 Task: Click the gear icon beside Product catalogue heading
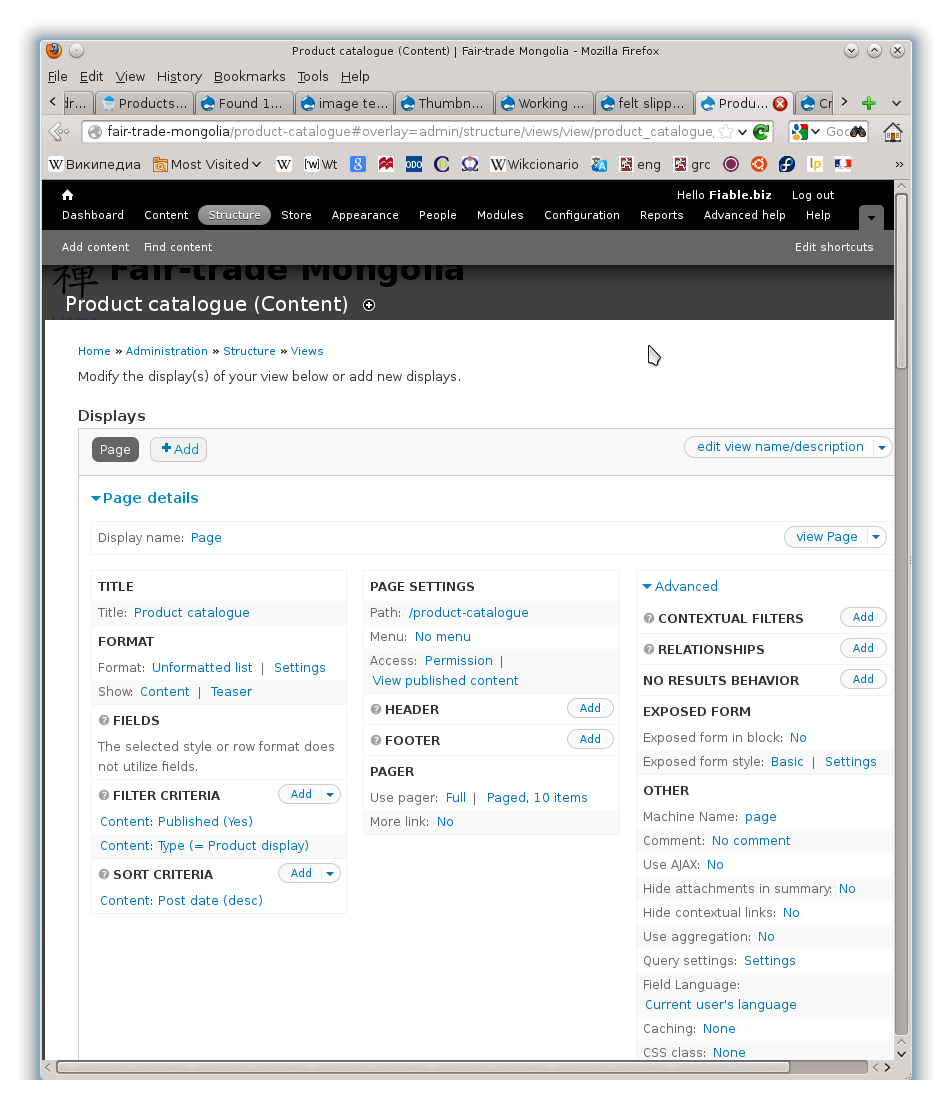368,305
